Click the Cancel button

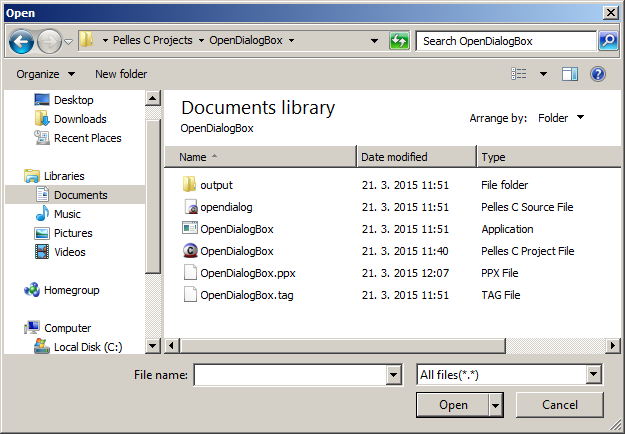[x=560, y=405]
